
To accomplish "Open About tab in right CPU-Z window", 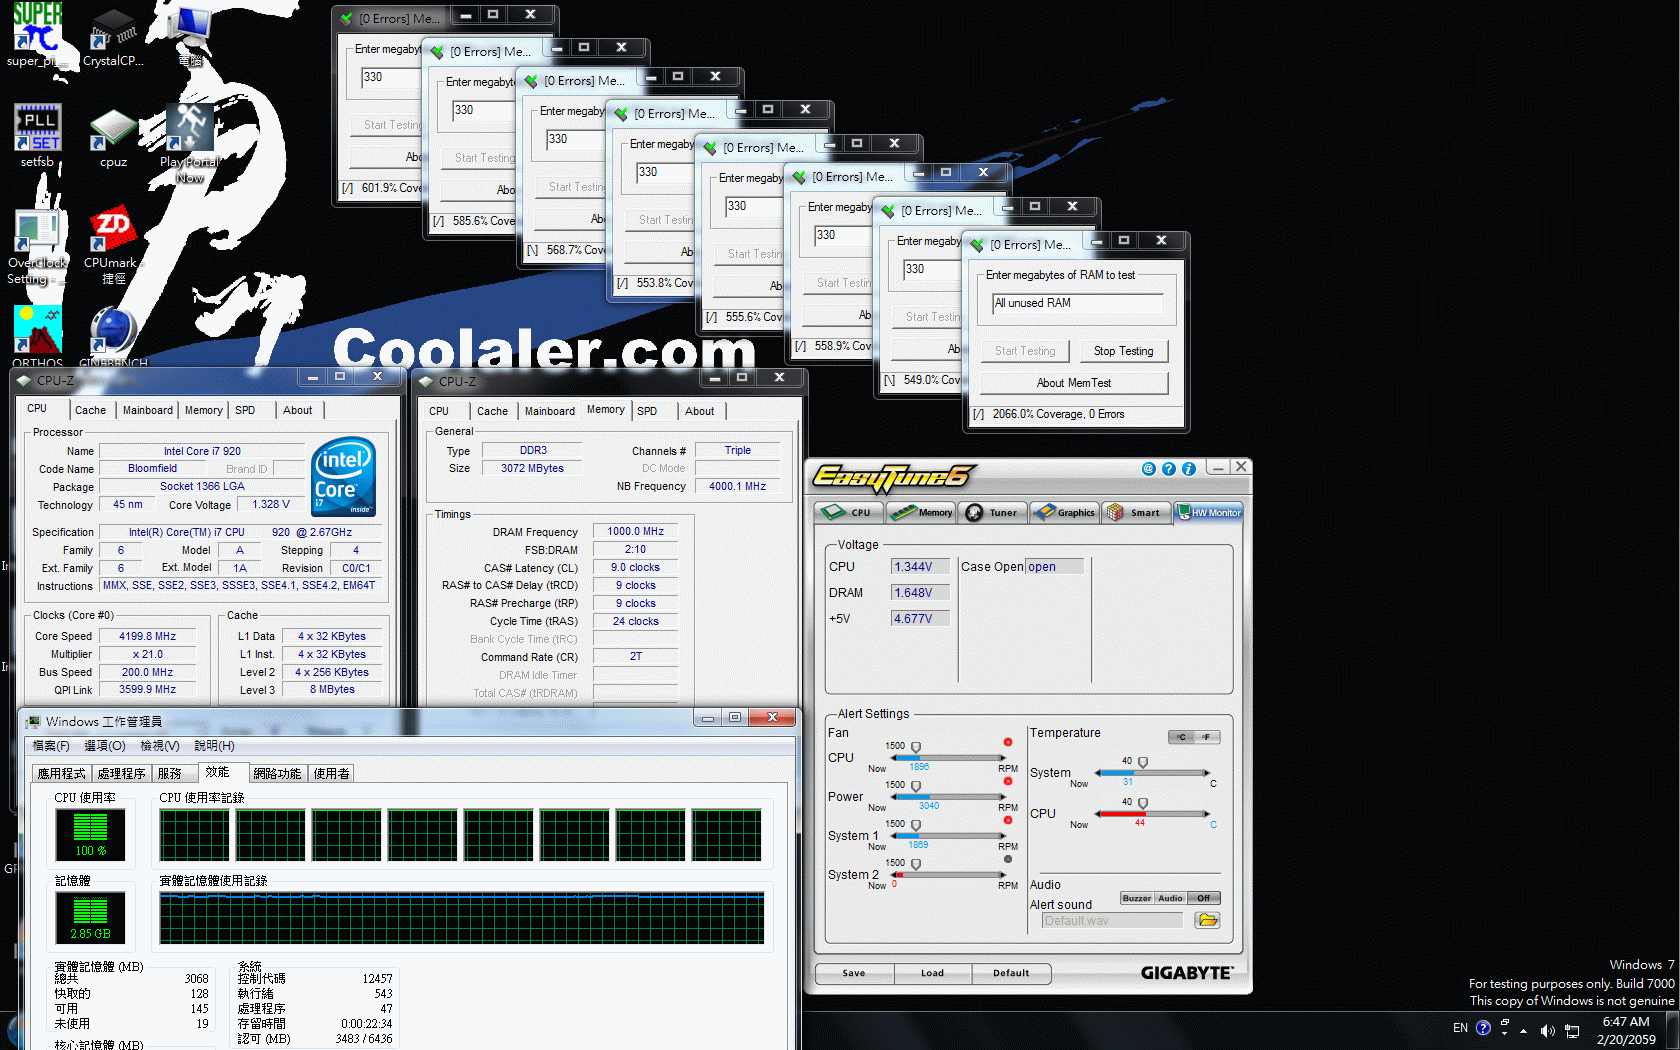I will click(x=700, y=411).
